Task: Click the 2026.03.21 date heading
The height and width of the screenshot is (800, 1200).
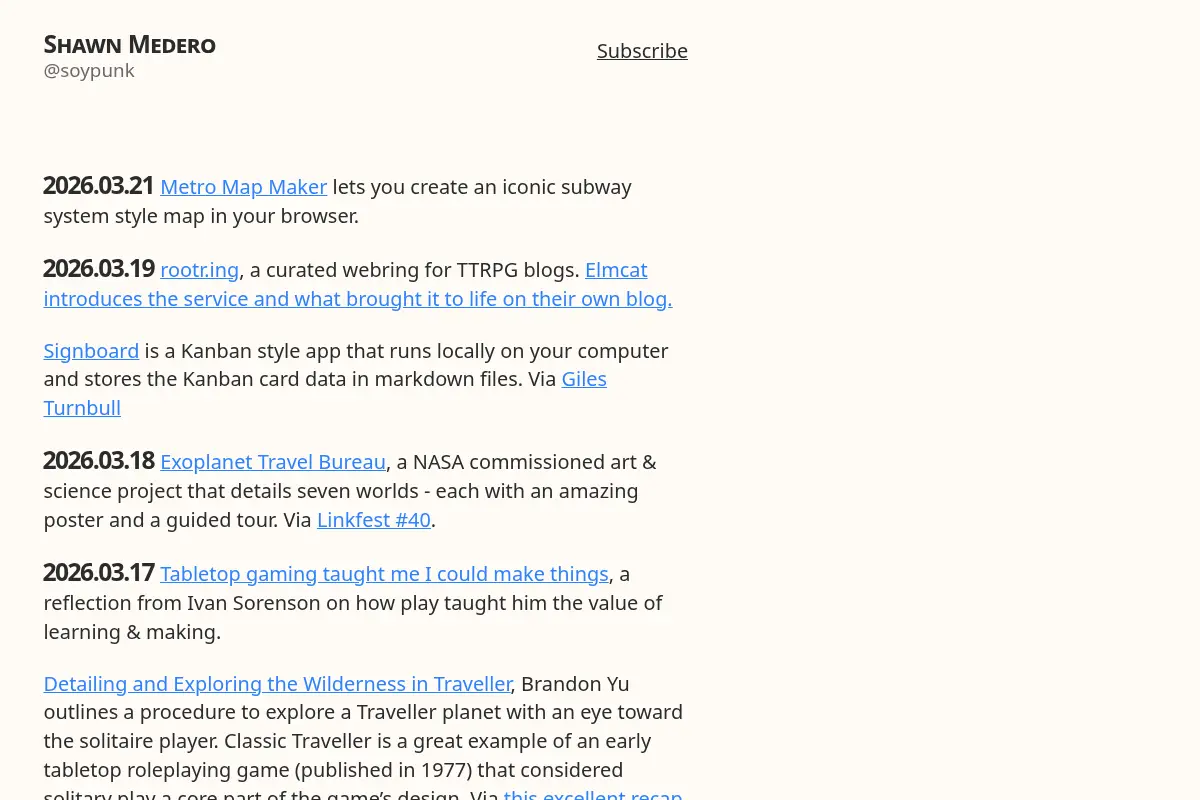Action: (99, 186)
